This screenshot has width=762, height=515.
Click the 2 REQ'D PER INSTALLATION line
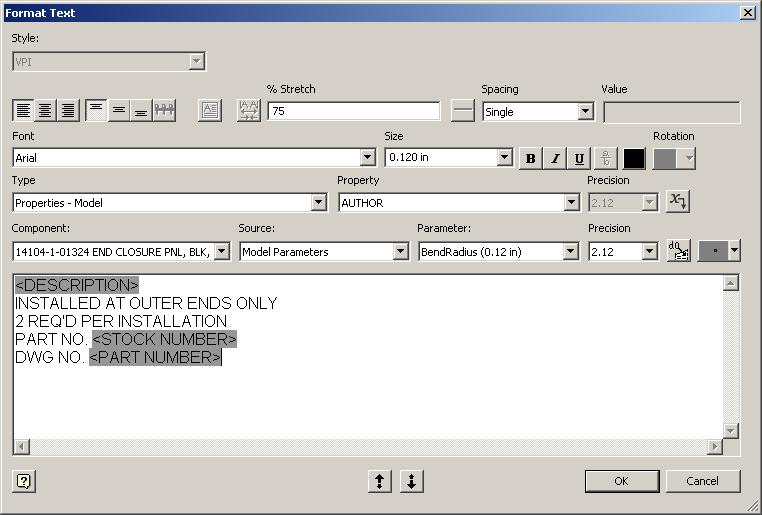(x=121, y=321)
